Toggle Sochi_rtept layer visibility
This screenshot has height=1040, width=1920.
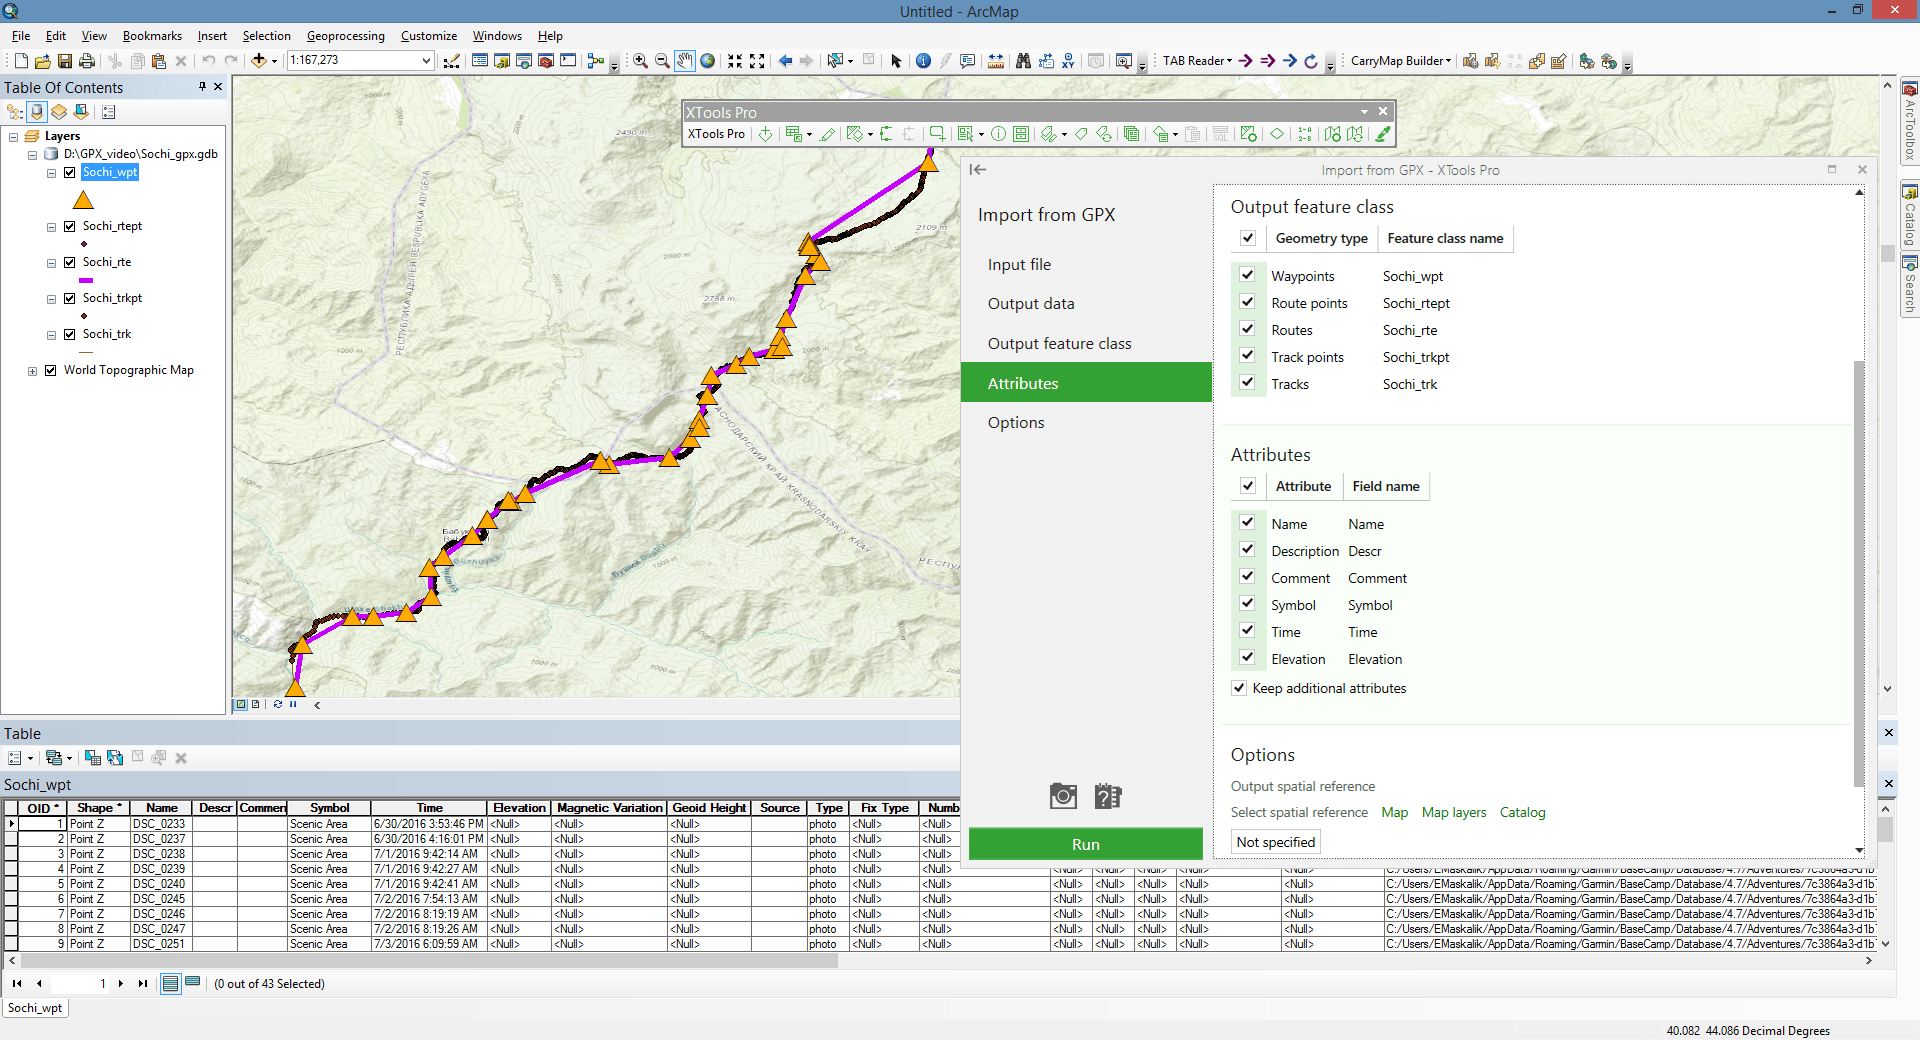[70, 226]
